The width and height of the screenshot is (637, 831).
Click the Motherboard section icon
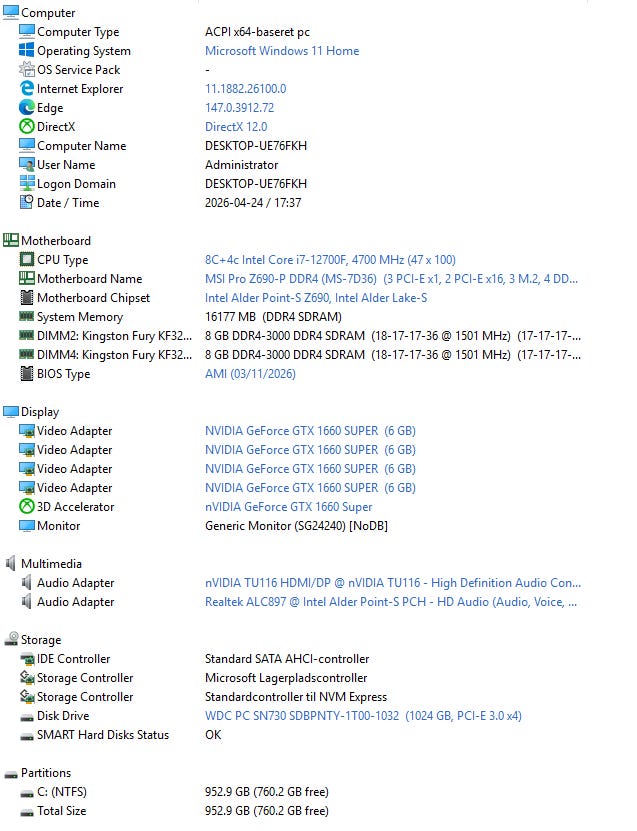tap(11, 241)
